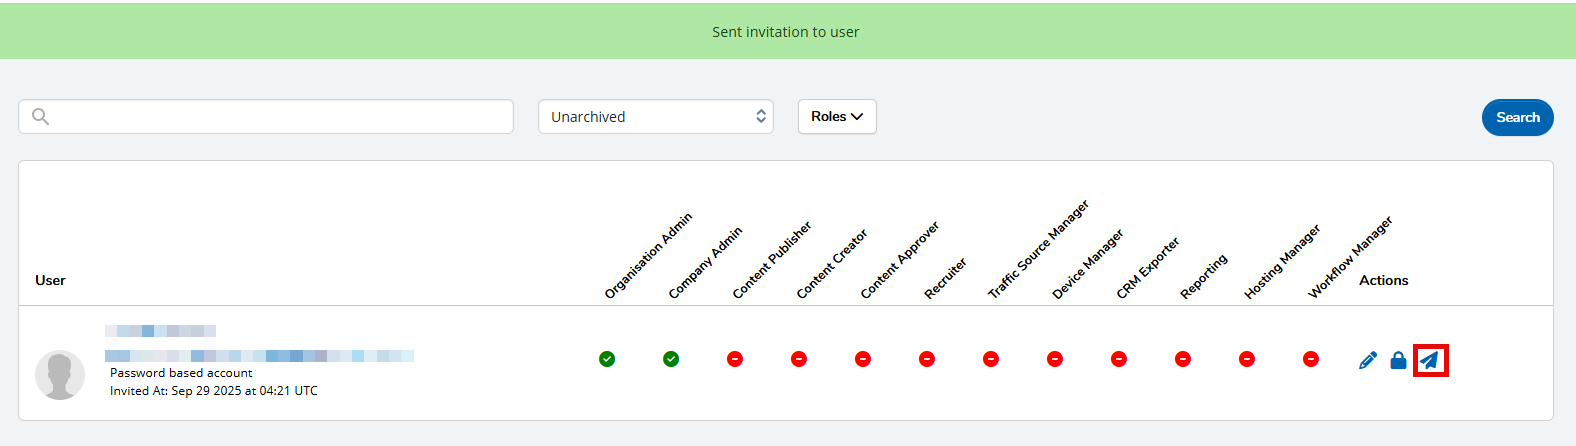Enable the Device Manager role

click(x=1055, y=359)
